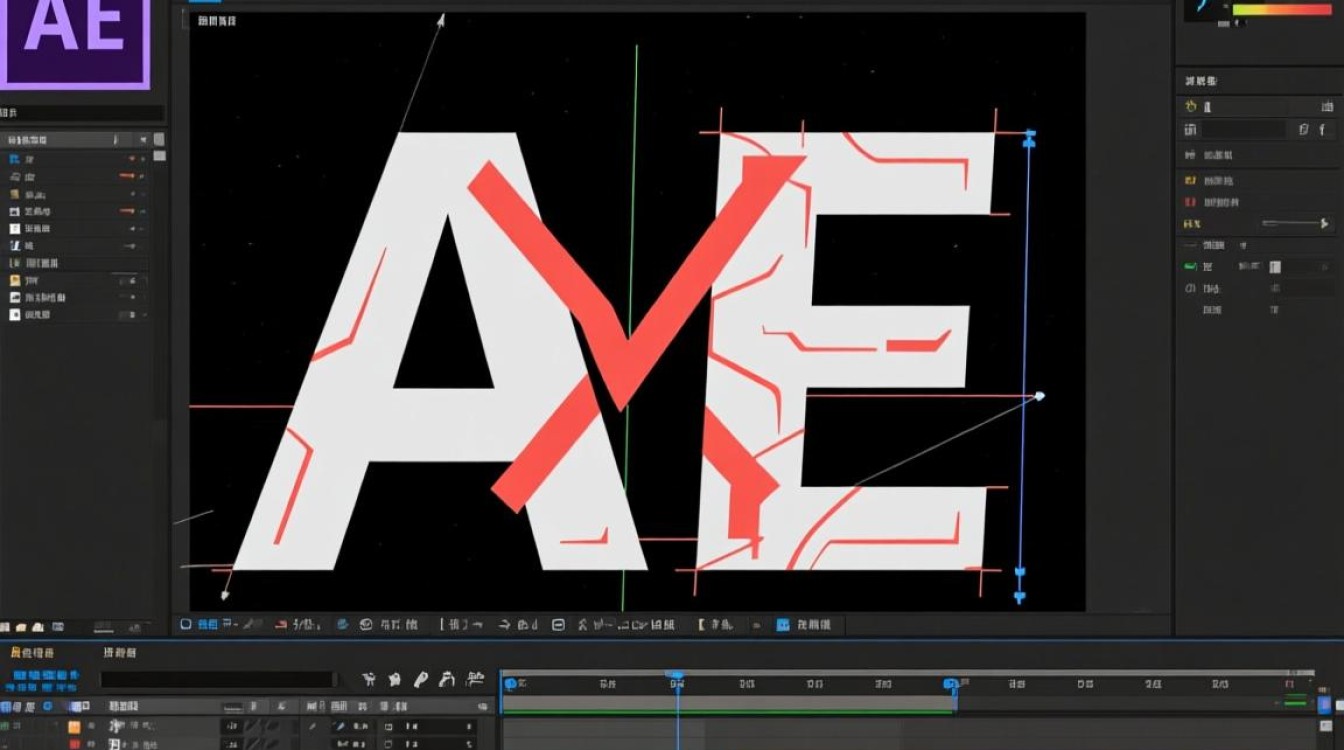Focus the timeline panel search field
Screen dimensions: 1344x750
[217, 680]
